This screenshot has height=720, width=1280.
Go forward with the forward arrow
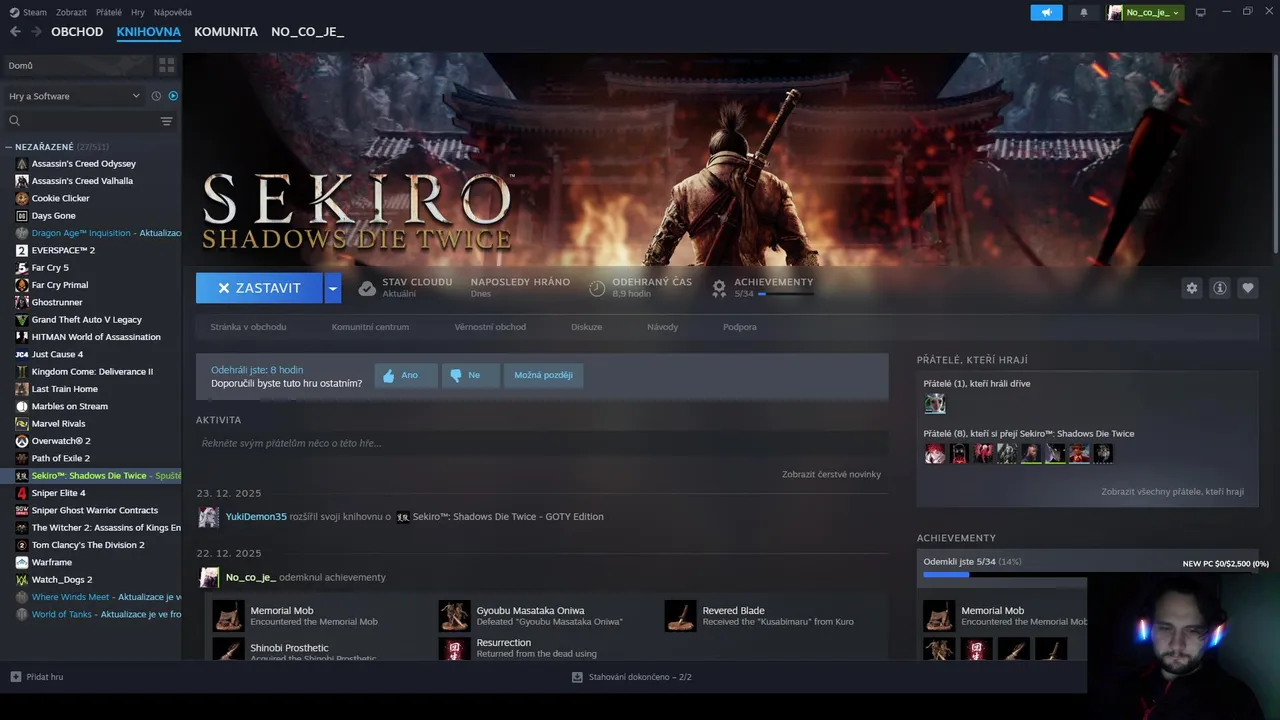[x=36, y=32]
